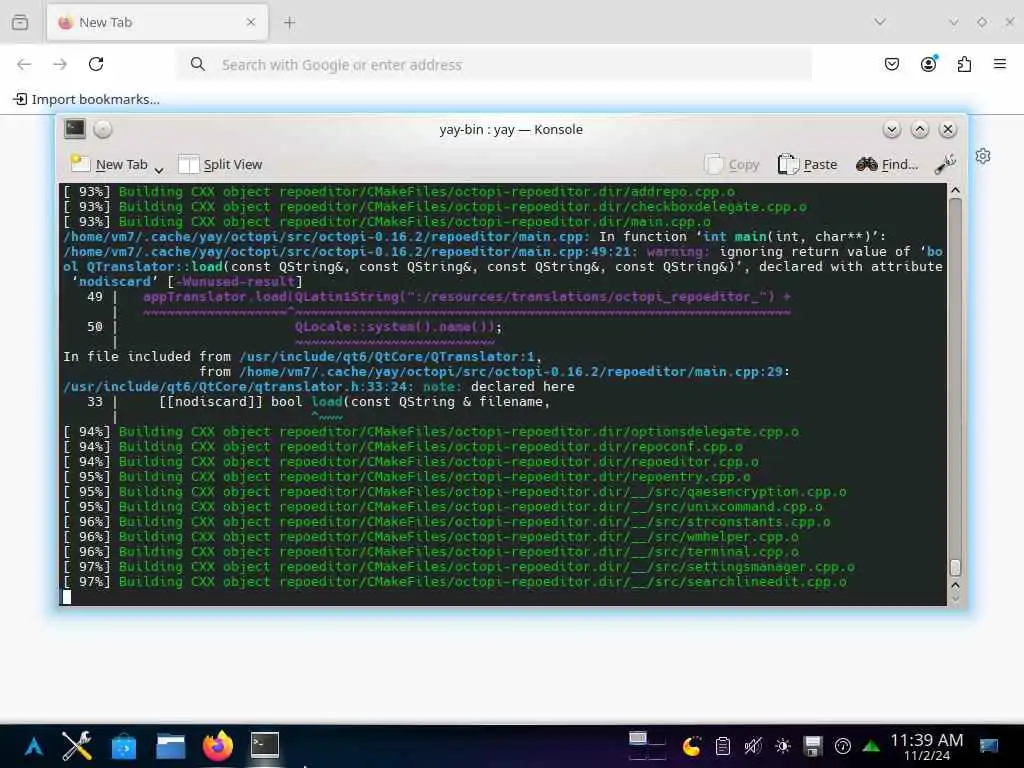1024x768 pixels.
Task: Open the Arch application launcher in taskbar
Action: tap(34, 746)
